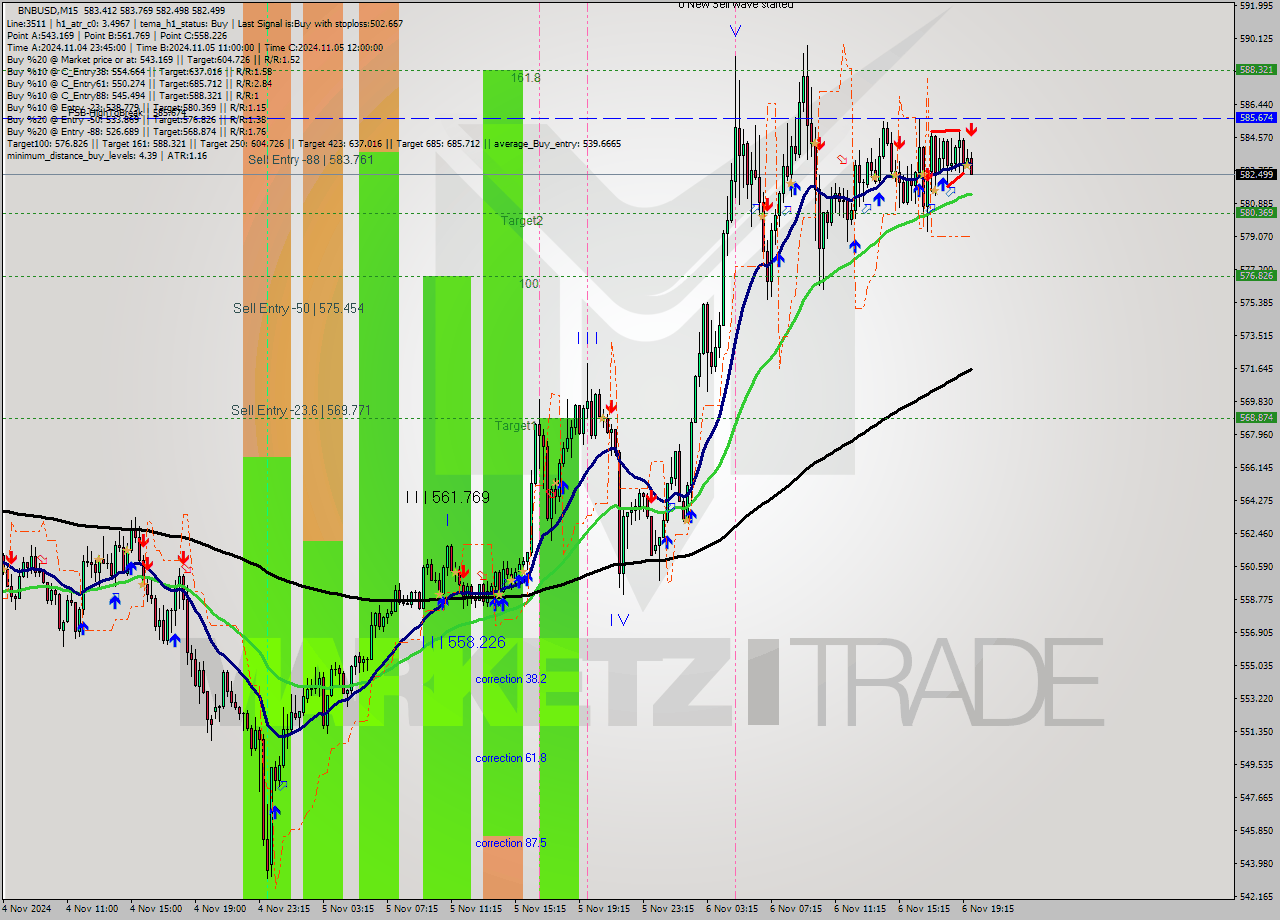Click the '5 Nov 15:15' time label
Image resolution: width=1280 pixels, height=920 pixels.
coord(540,909)
